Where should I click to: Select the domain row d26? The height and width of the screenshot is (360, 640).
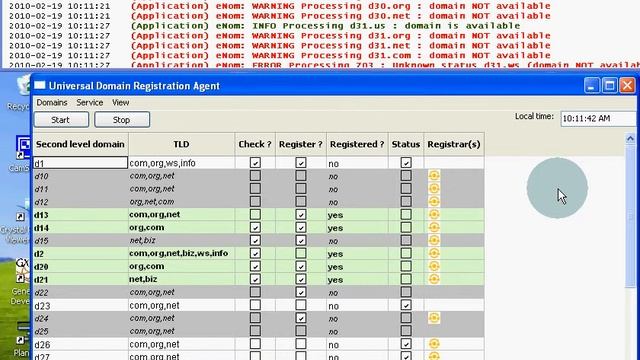[259, 344]
